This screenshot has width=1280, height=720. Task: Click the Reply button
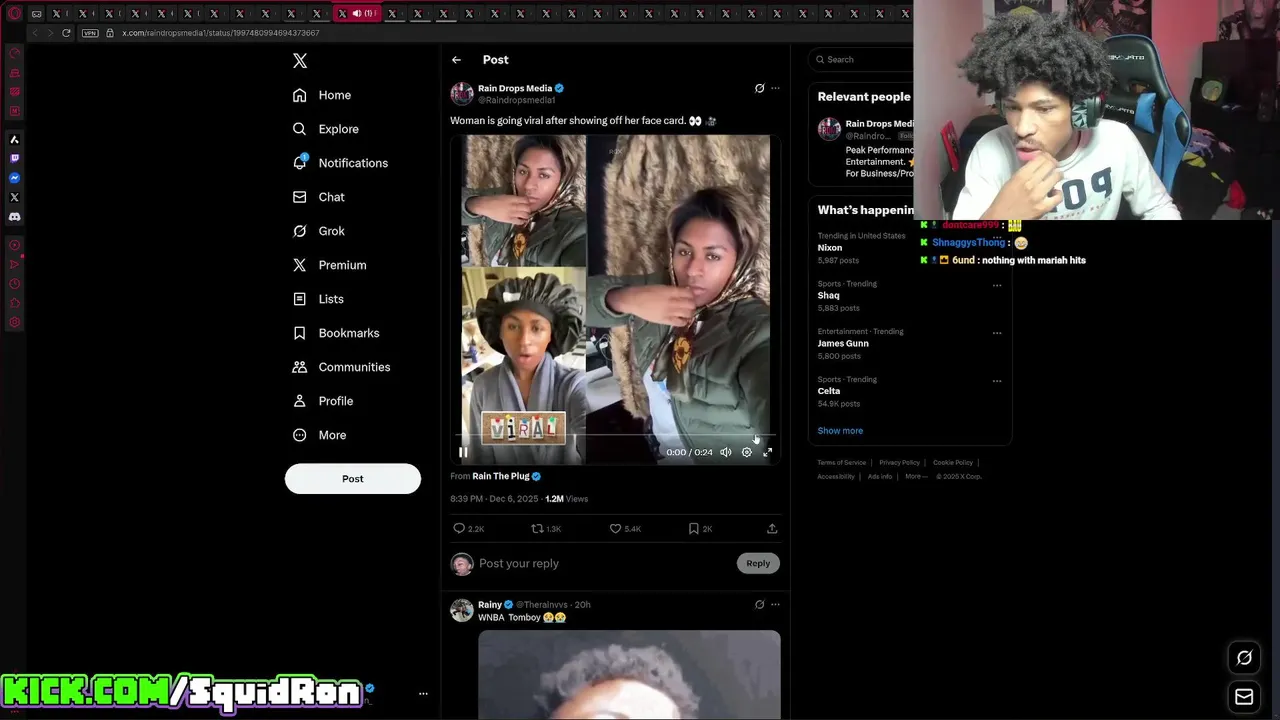click(x=758, y=563)
